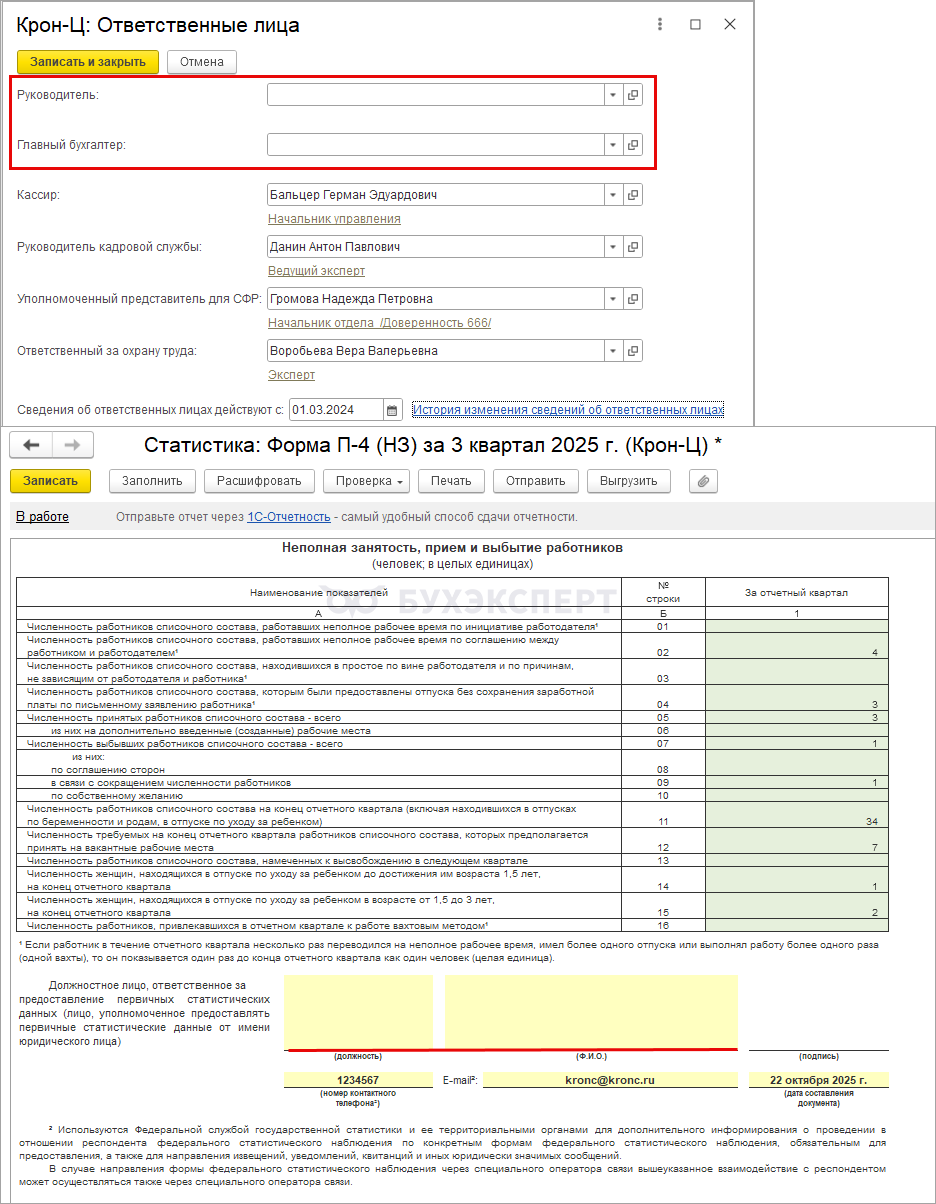Open the Эксперт position link

point(291,375)
